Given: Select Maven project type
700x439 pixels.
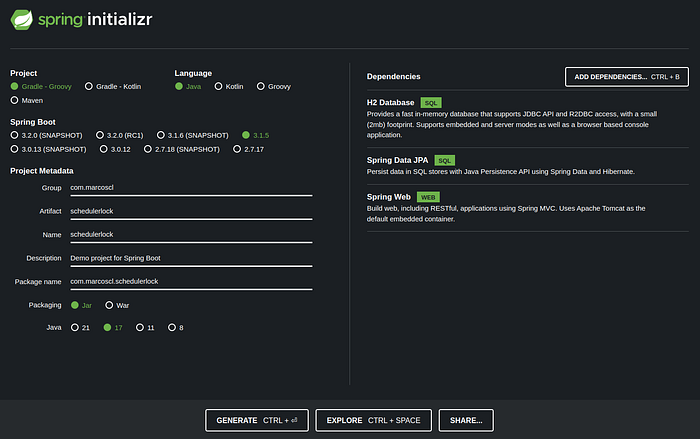Looking at the screenshot, I should coord(27,100).
